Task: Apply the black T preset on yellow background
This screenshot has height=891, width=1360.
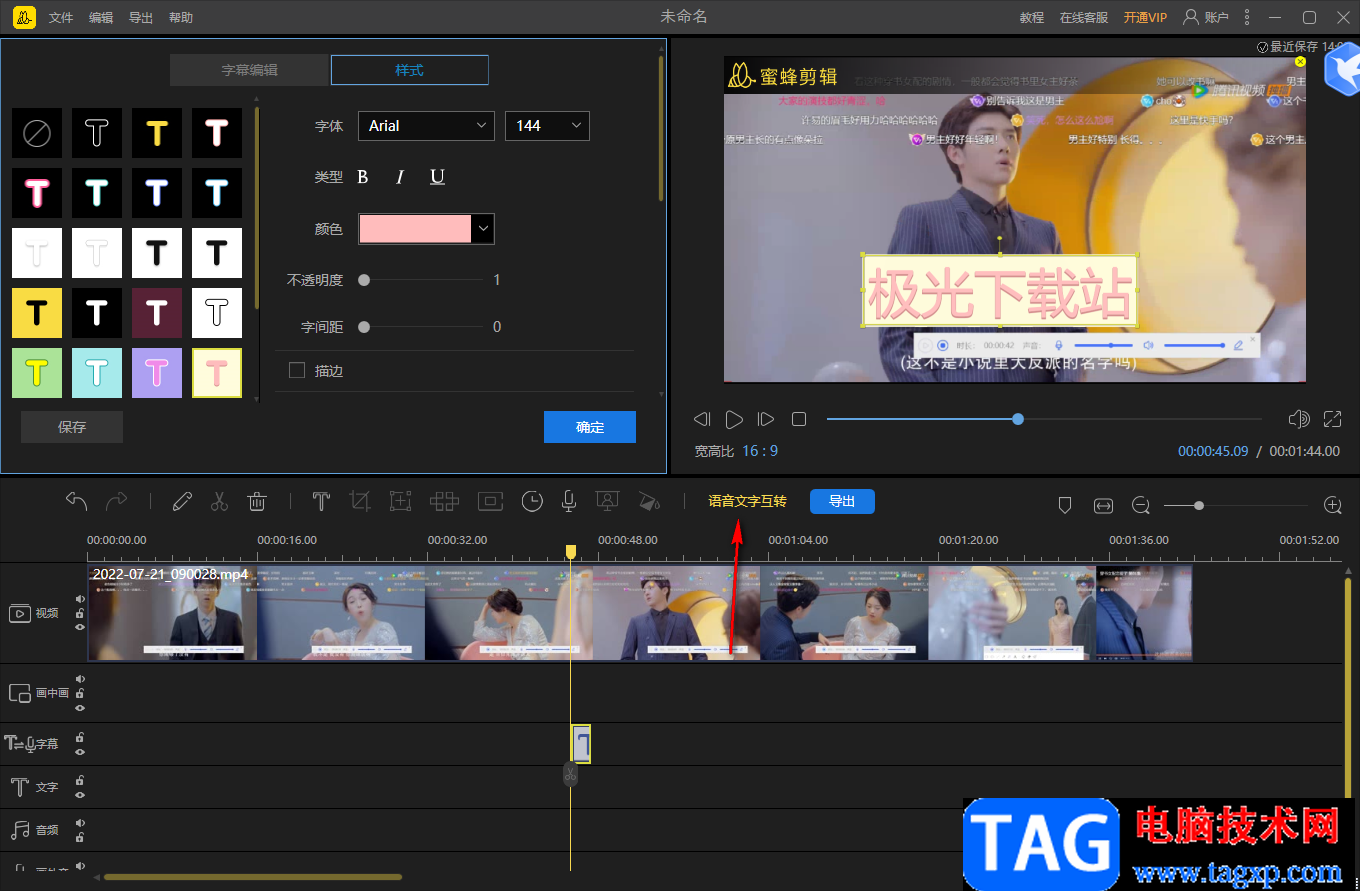Action: 37,313
